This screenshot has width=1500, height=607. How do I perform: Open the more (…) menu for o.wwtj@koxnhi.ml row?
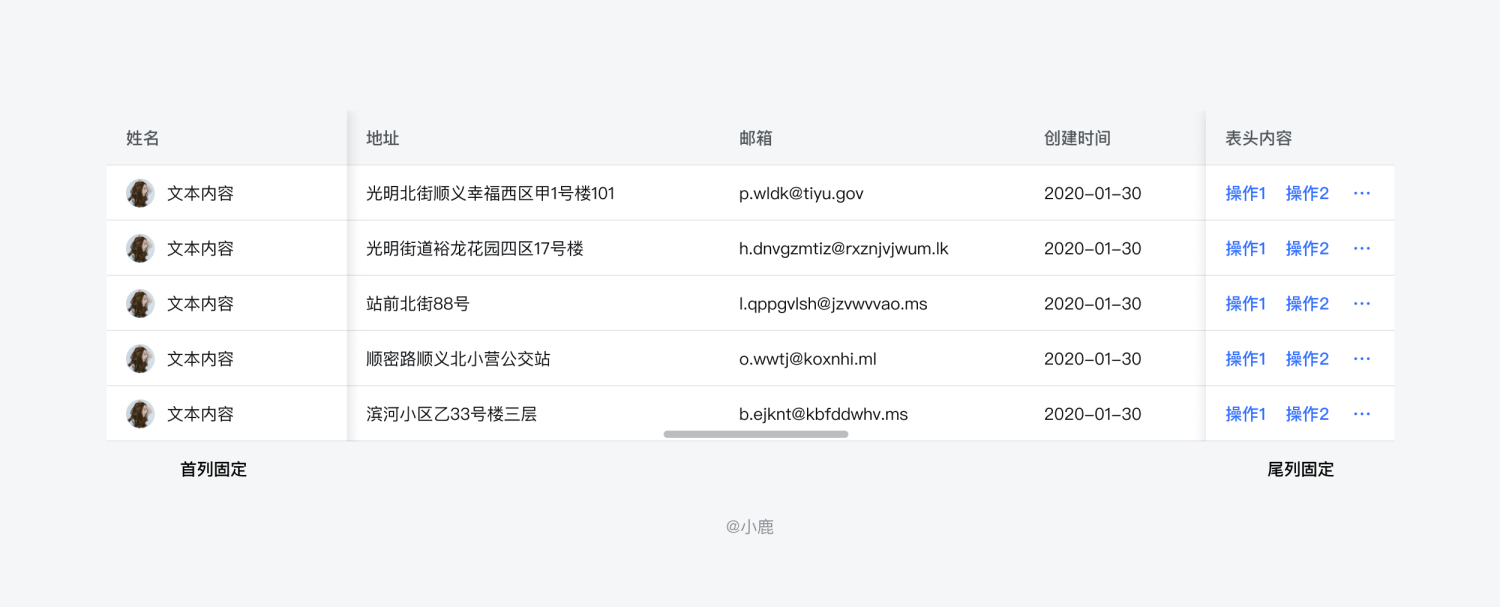click(1362, 358)
